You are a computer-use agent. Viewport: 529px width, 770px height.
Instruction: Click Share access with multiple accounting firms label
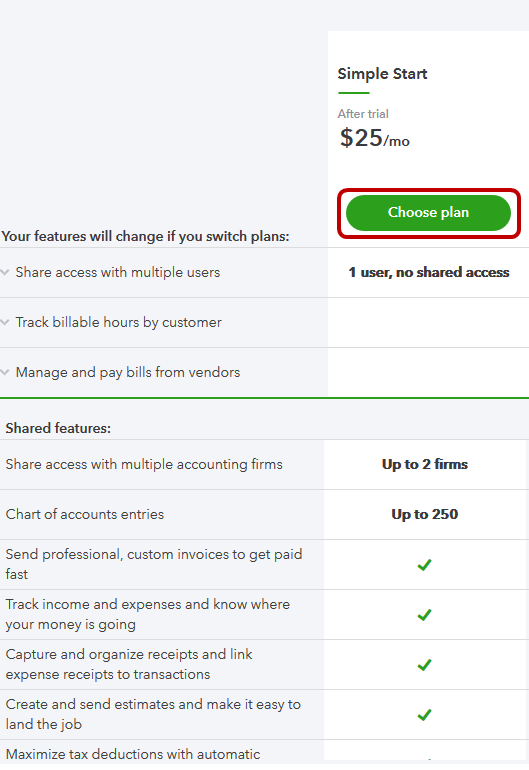[x=144, y=464]
